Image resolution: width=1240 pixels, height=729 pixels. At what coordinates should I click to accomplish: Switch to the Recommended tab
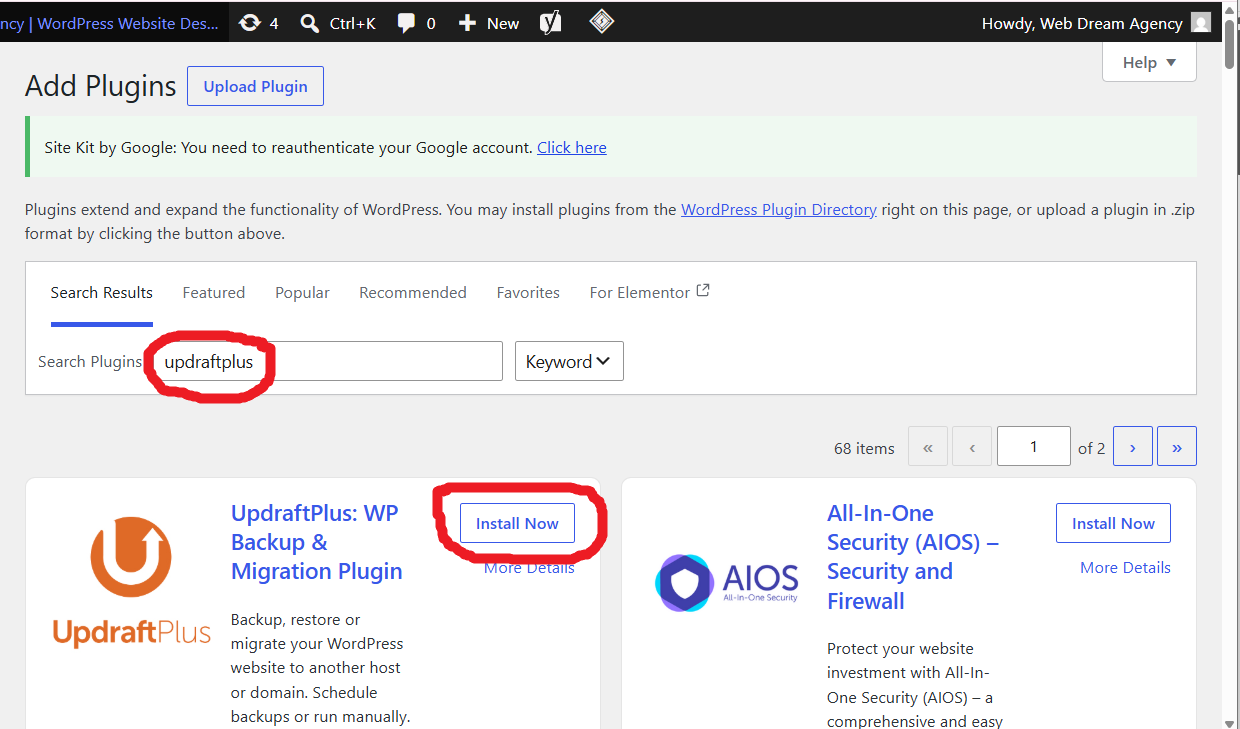click(x=413, y=292)
